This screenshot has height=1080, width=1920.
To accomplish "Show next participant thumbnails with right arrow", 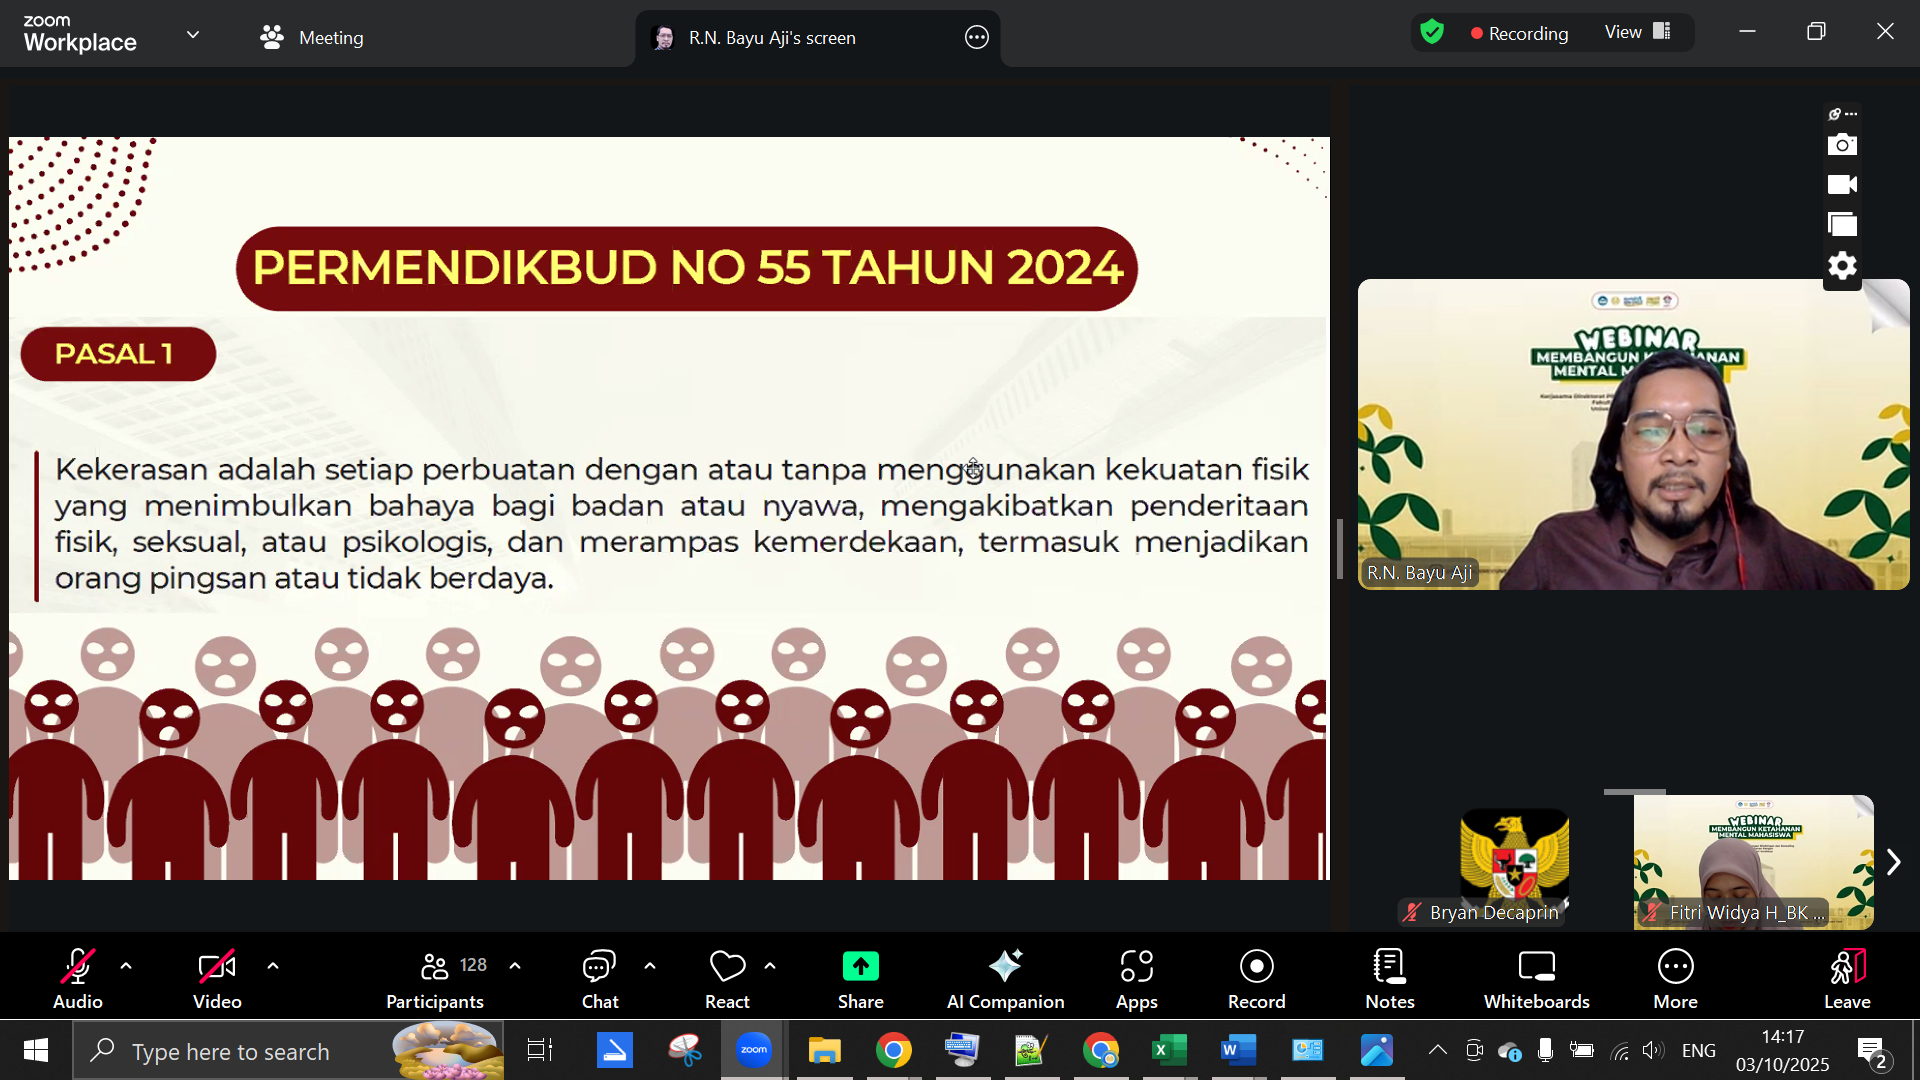I will tap(1893, 862).
